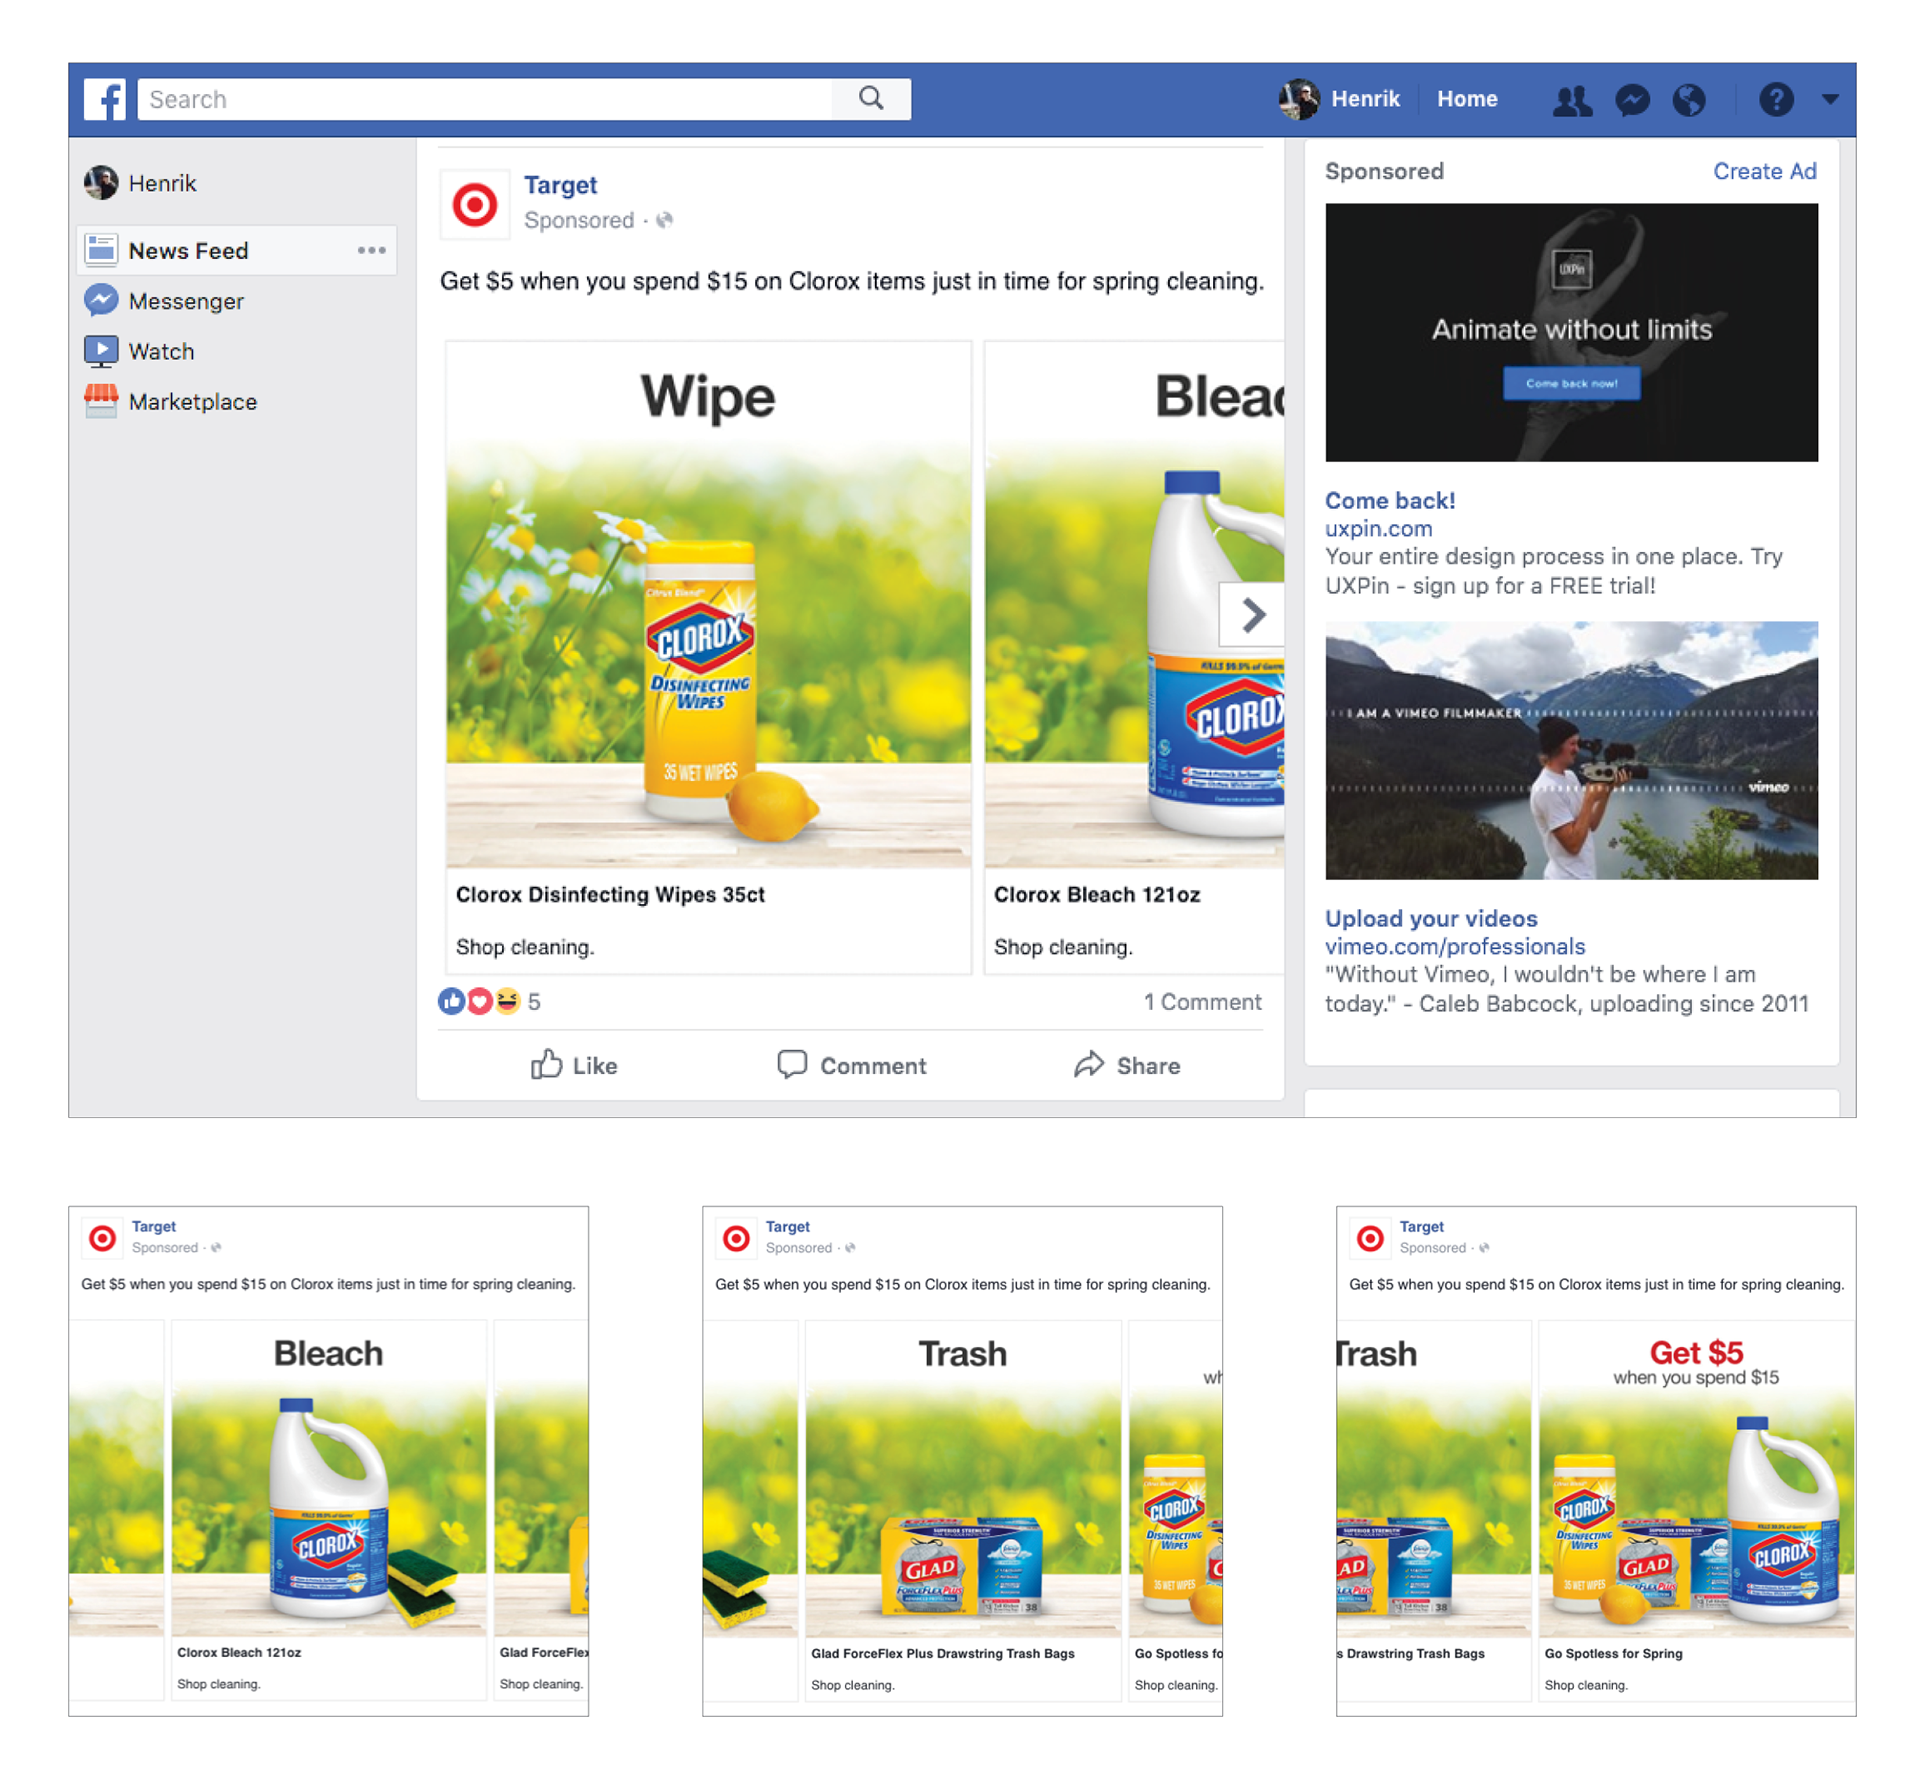This screenshot has width=1920, height=1780.
Task: Click Target logo in the Bleach preview card
Action: (x=102, y=1238)
